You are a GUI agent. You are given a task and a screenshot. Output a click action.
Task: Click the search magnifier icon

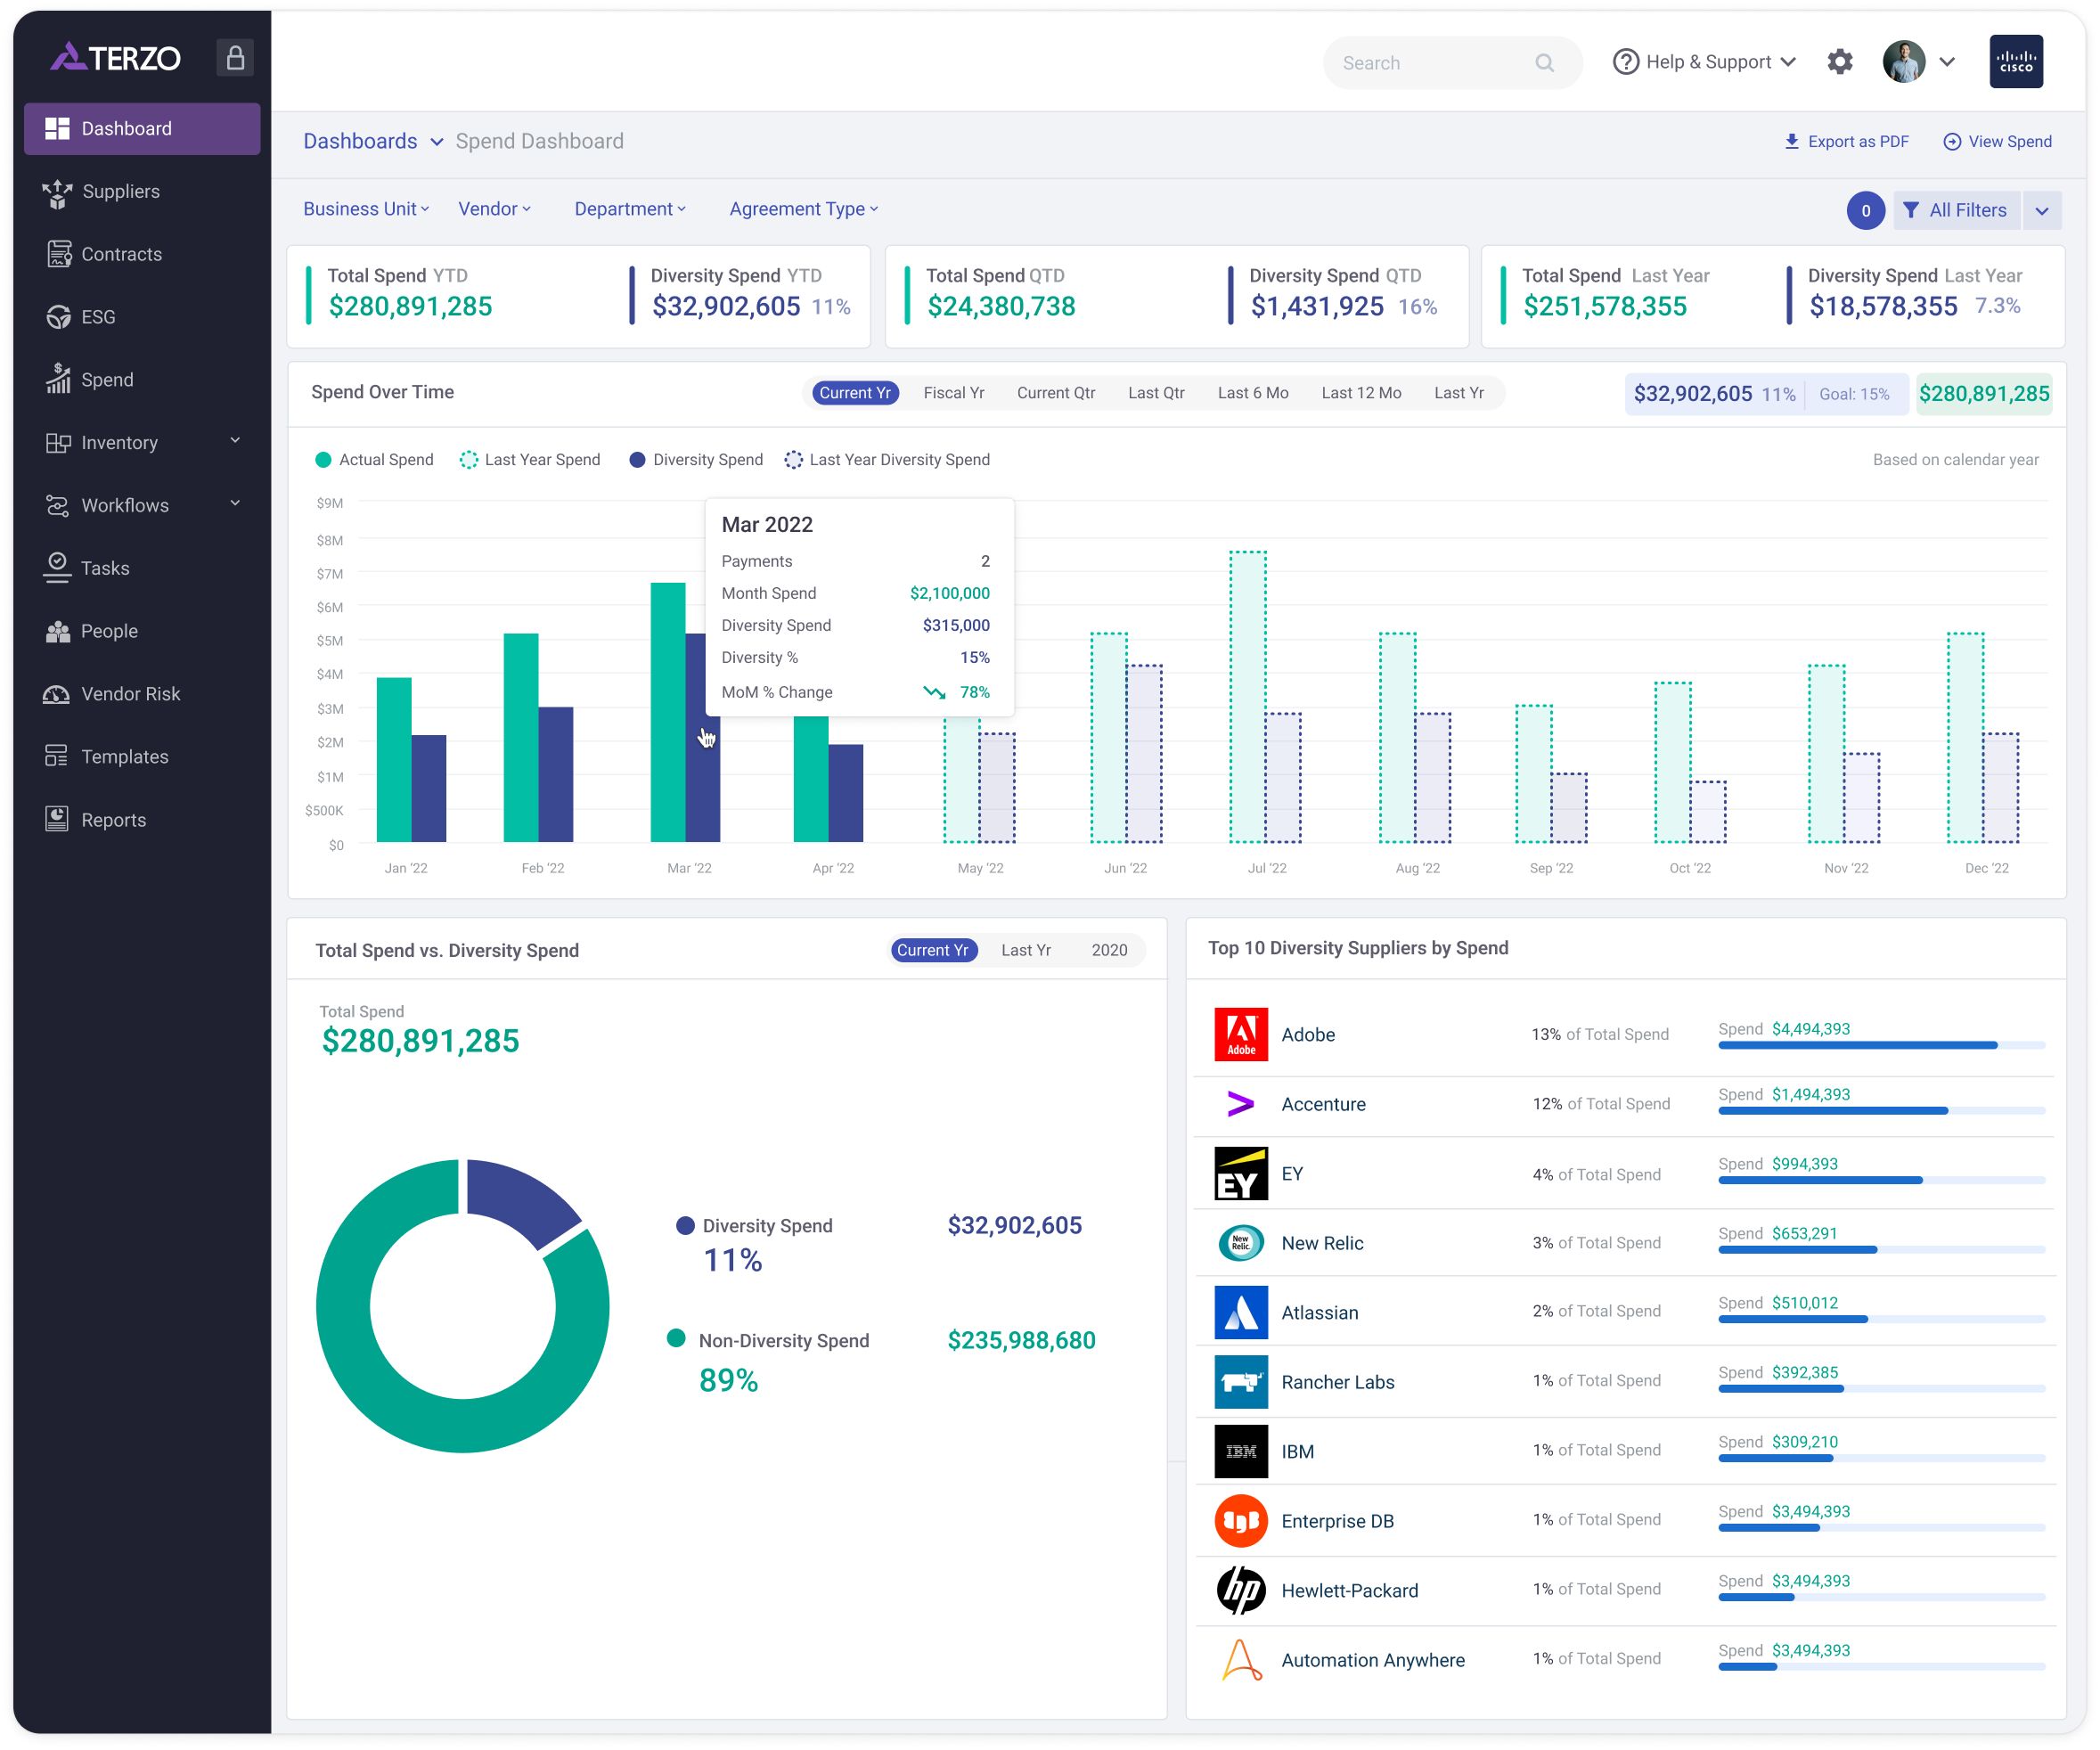(x=1544, y=63)
